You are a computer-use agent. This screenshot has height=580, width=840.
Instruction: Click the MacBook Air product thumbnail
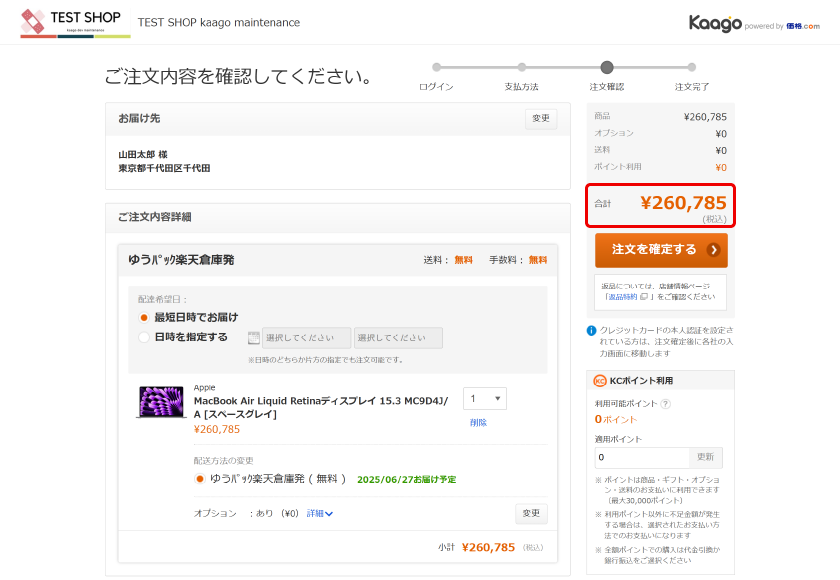point(160,402)
